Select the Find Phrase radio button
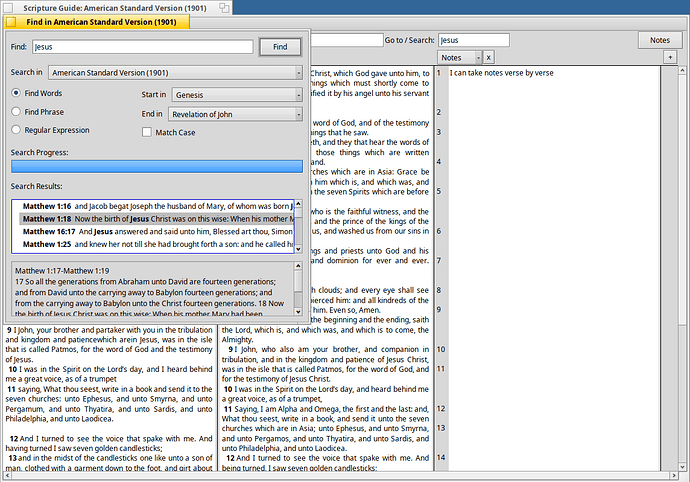This screenshot has width=690, height=482. [x=16, y=111]
